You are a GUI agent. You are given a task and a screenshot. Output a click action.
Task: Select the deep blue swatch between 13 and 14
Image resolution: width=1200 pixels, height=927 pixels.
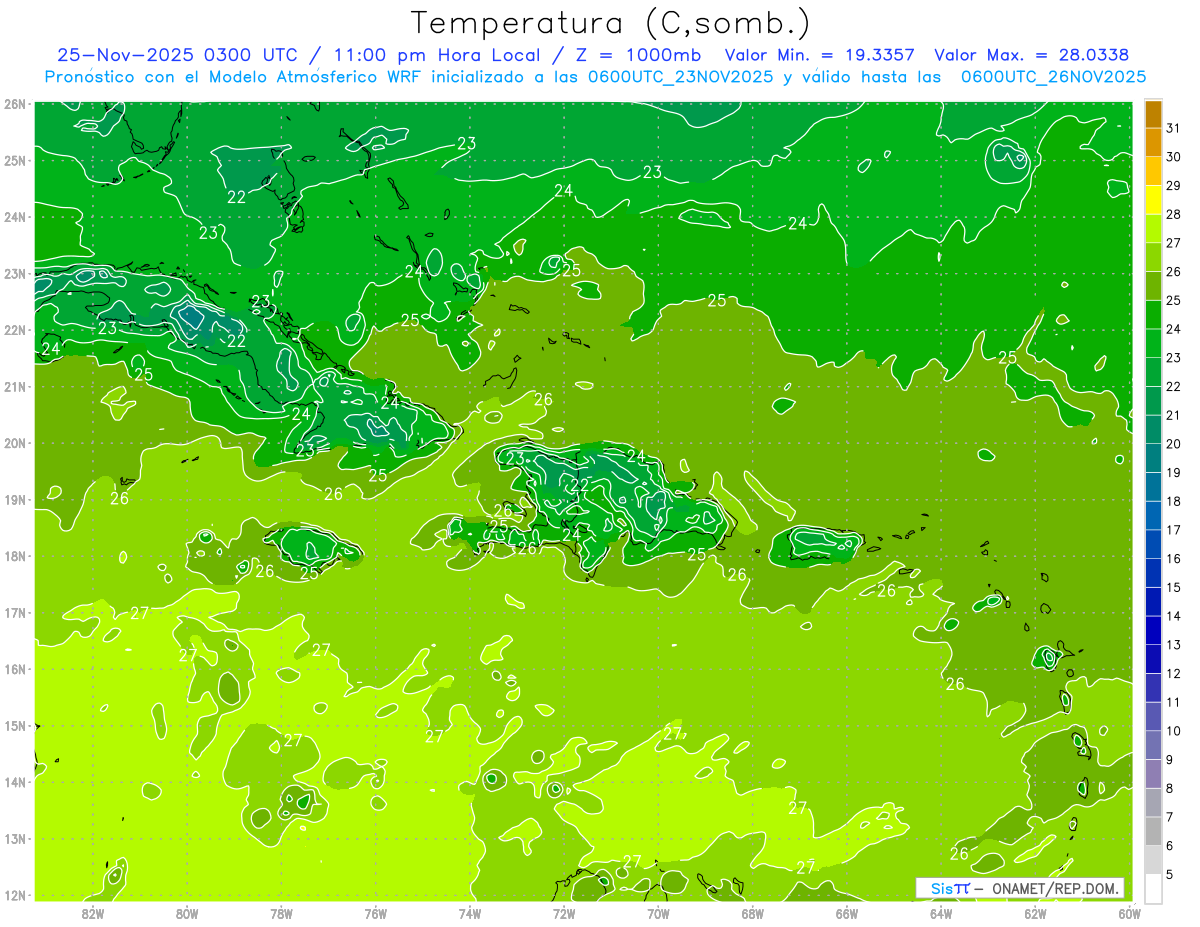pyautogui.click(x=1153, y=630)
